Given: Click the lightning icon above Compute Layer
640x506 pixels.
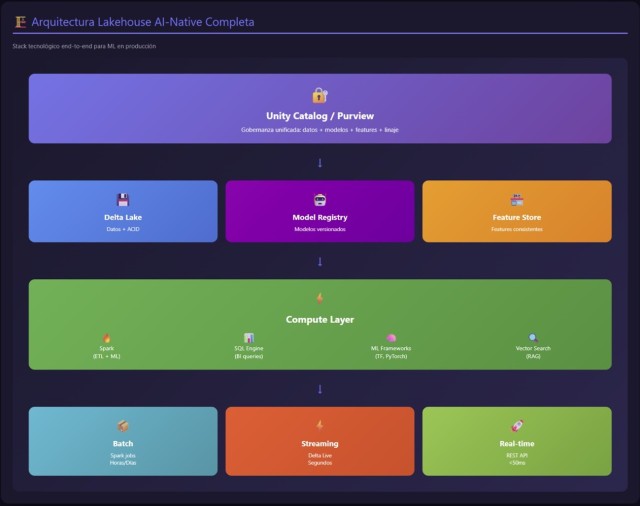Looking at the screenshot, I should 320,298.
